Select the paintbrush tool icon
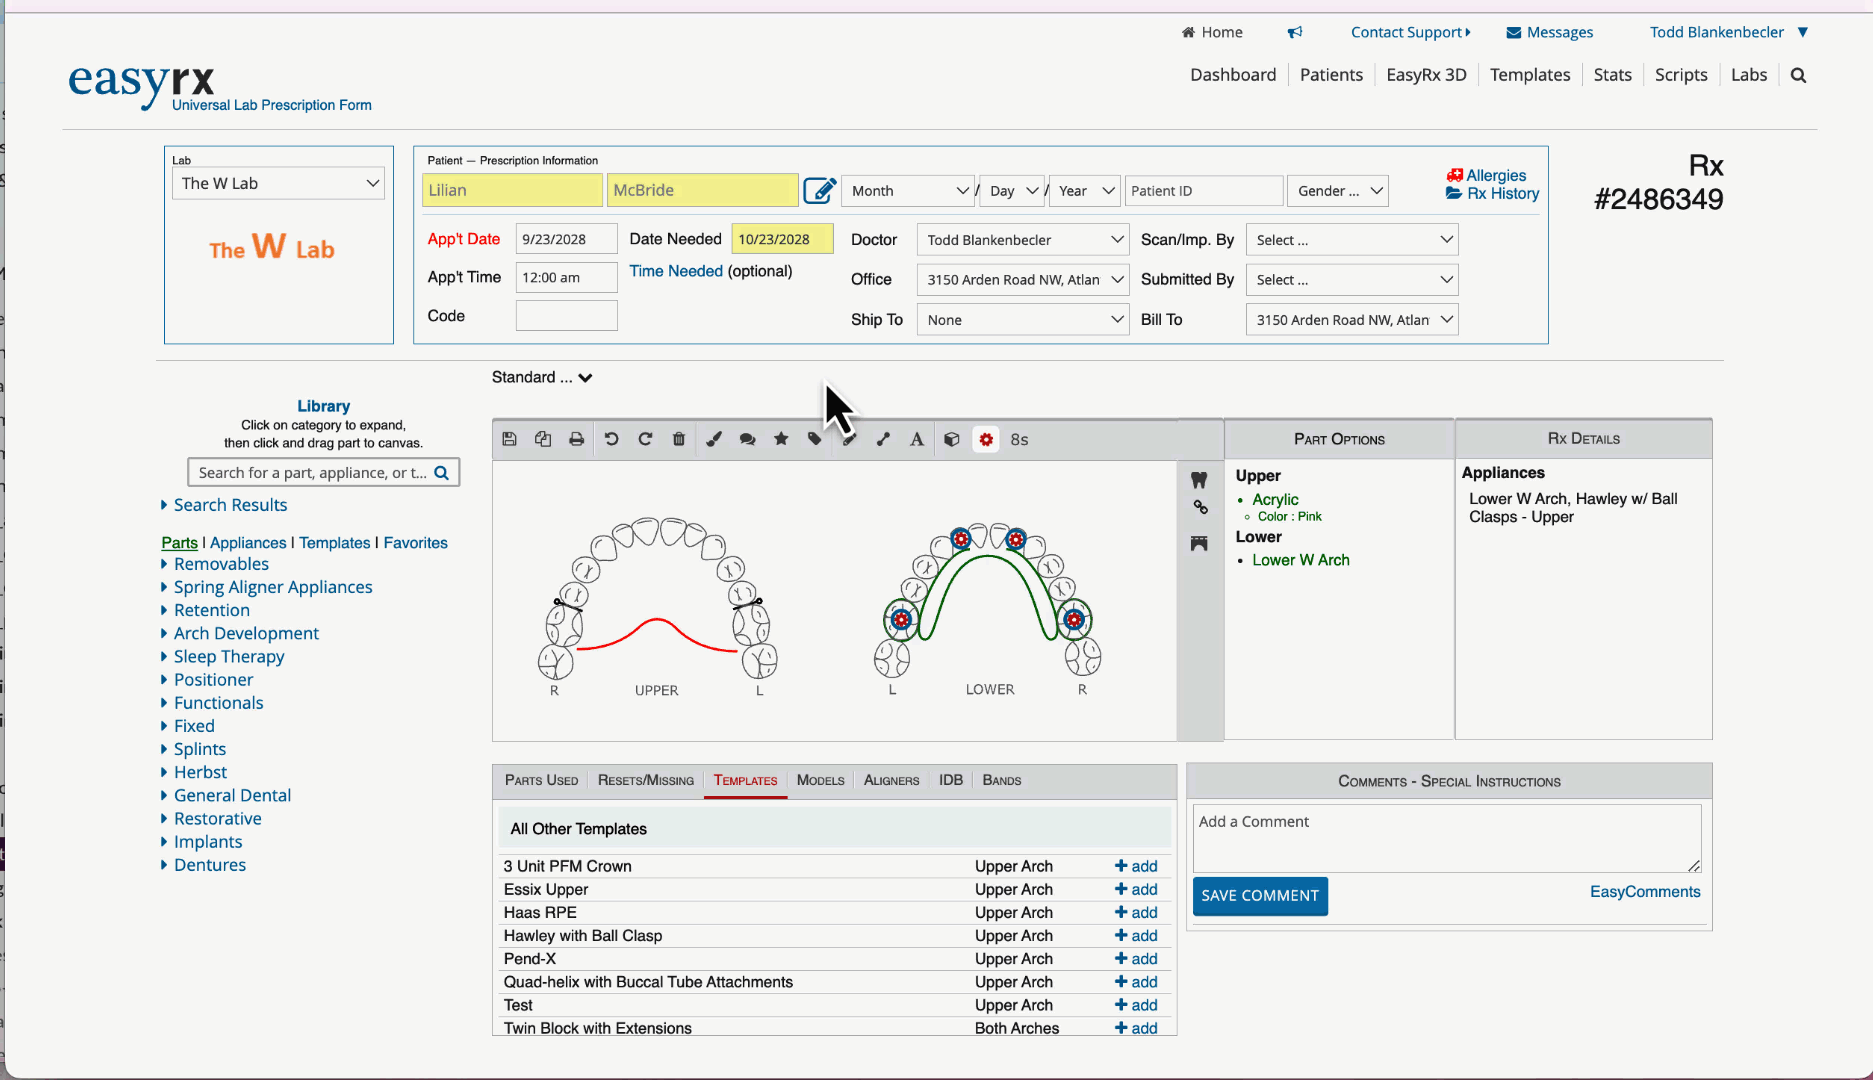This screenshot has width=1873, height=1080. pyautogui.click(x=714, y=439)
